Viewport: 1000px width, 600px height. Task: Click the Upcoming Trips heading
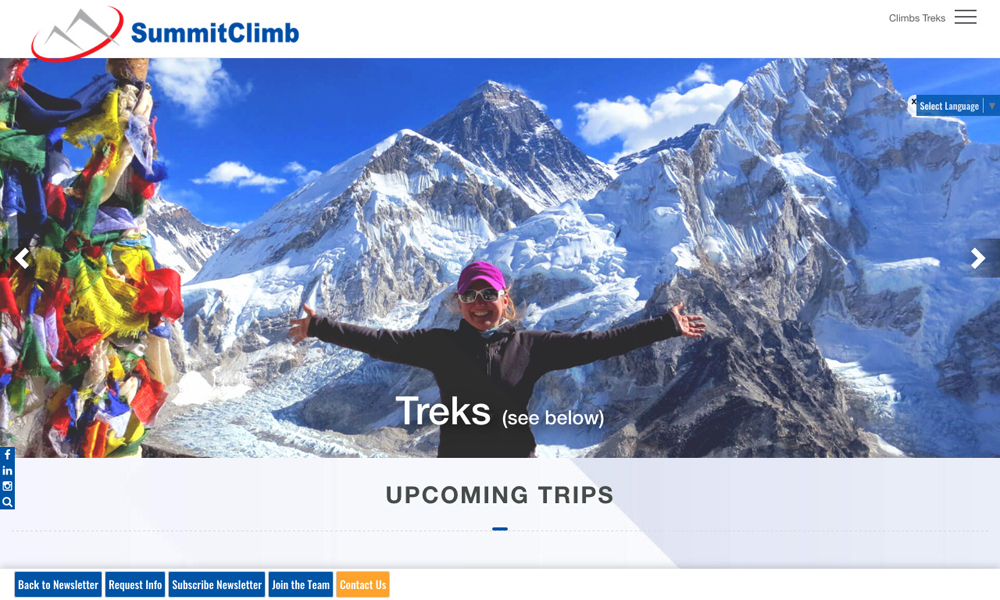tap(499, 495)
